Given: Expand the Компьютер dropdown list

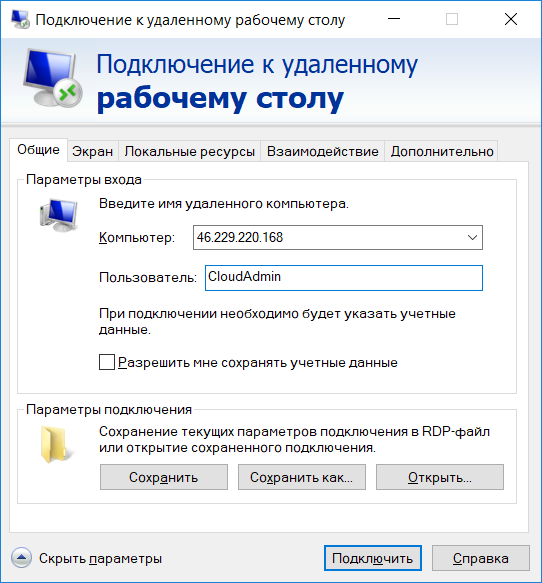Looking at the screenshot, I should pos(472,237).
